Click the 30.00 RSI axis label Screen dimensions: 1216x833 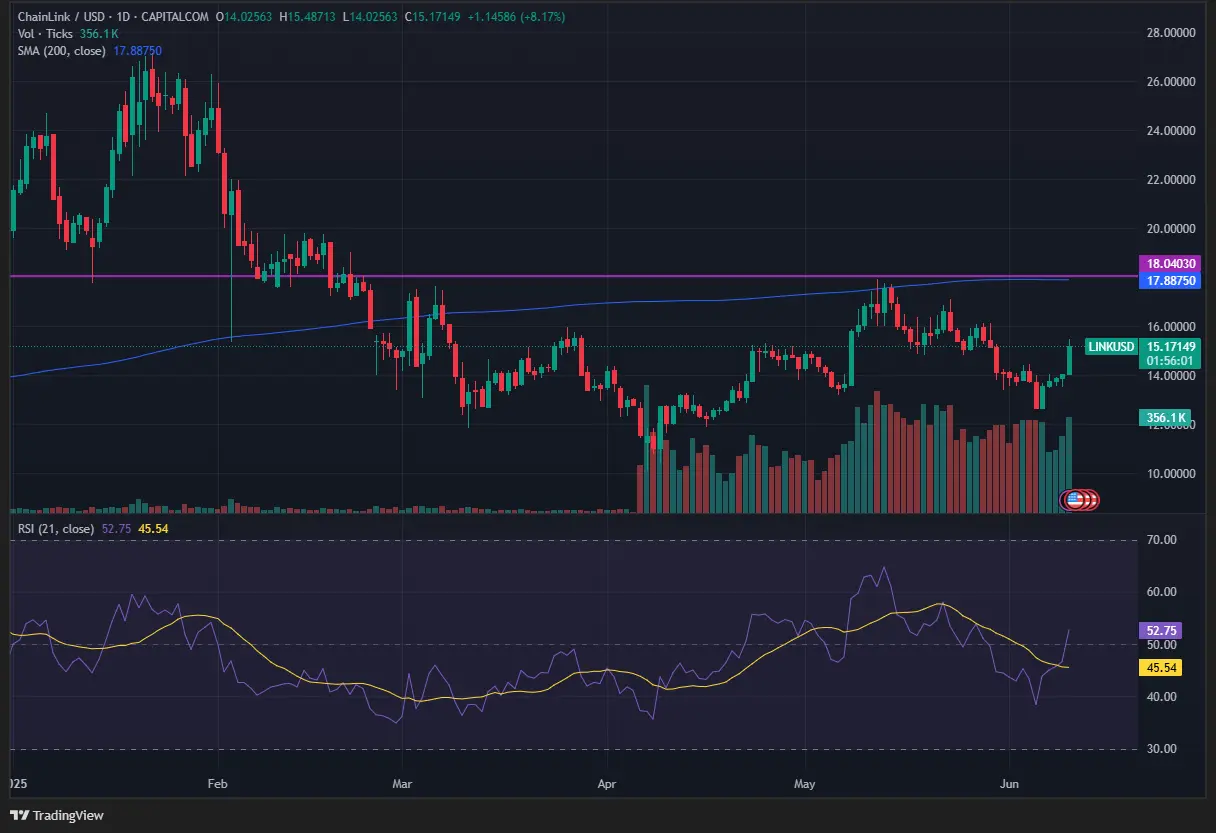coord(1160,748)
